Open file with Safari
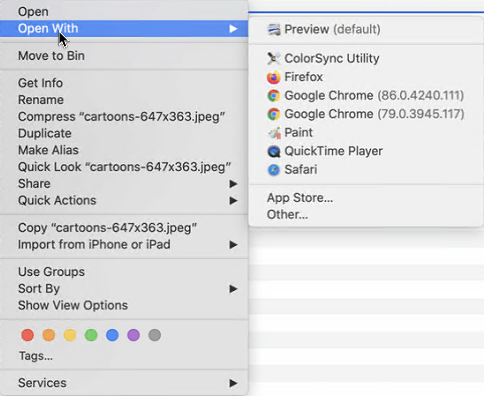Viewport: 484px width, 396px height. (366, 170)
